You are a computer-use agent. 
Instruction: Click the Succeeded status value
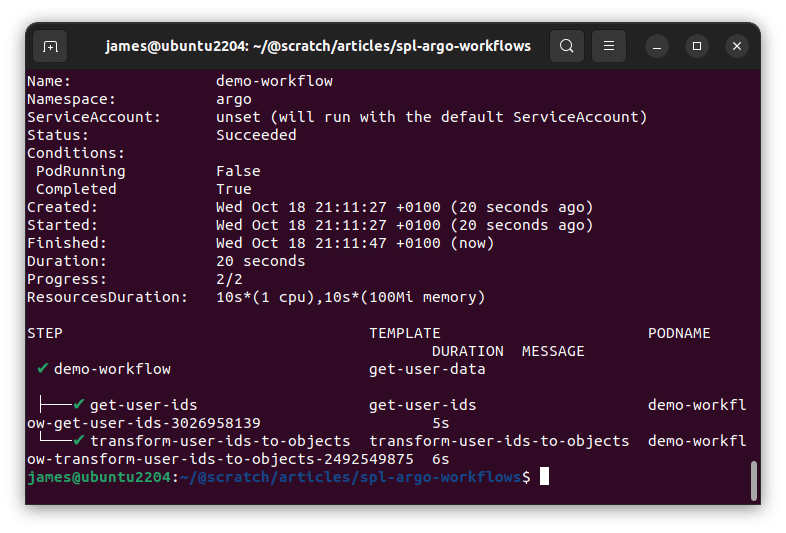tap(256, 135)
